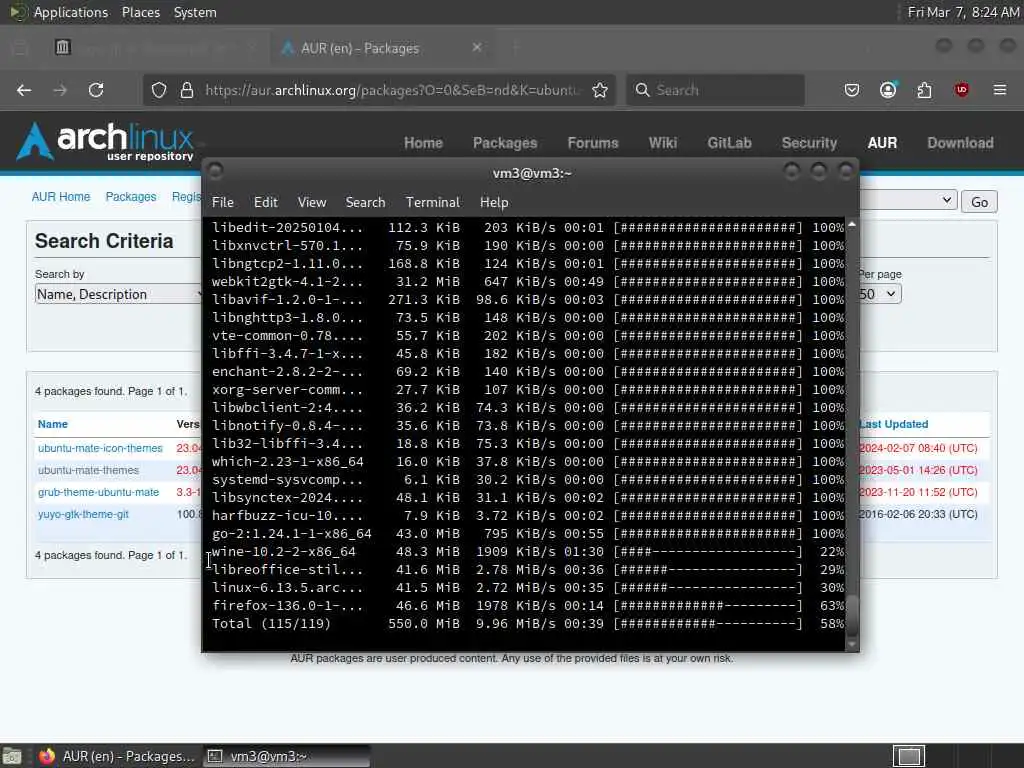Viewport: 1024px width, 768px height.
Task: Open the Places menu
Action: (x=141, y=12)
